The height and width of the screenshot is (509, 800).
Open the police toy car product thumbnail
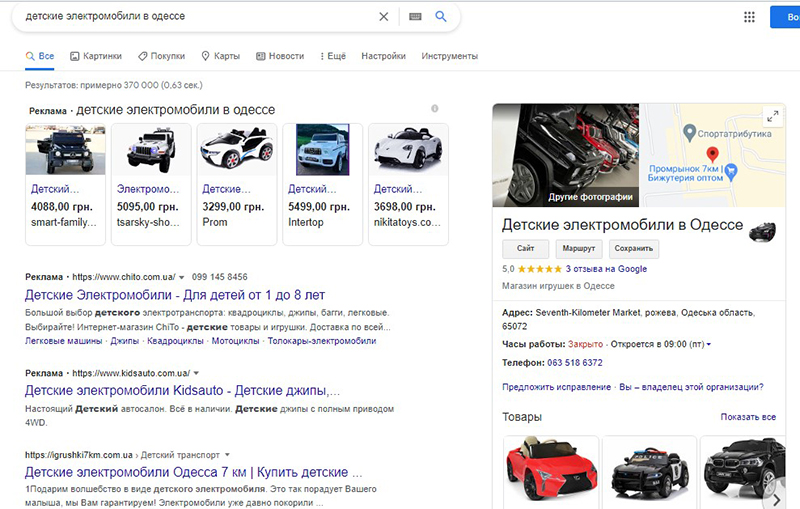click(649, 472)
